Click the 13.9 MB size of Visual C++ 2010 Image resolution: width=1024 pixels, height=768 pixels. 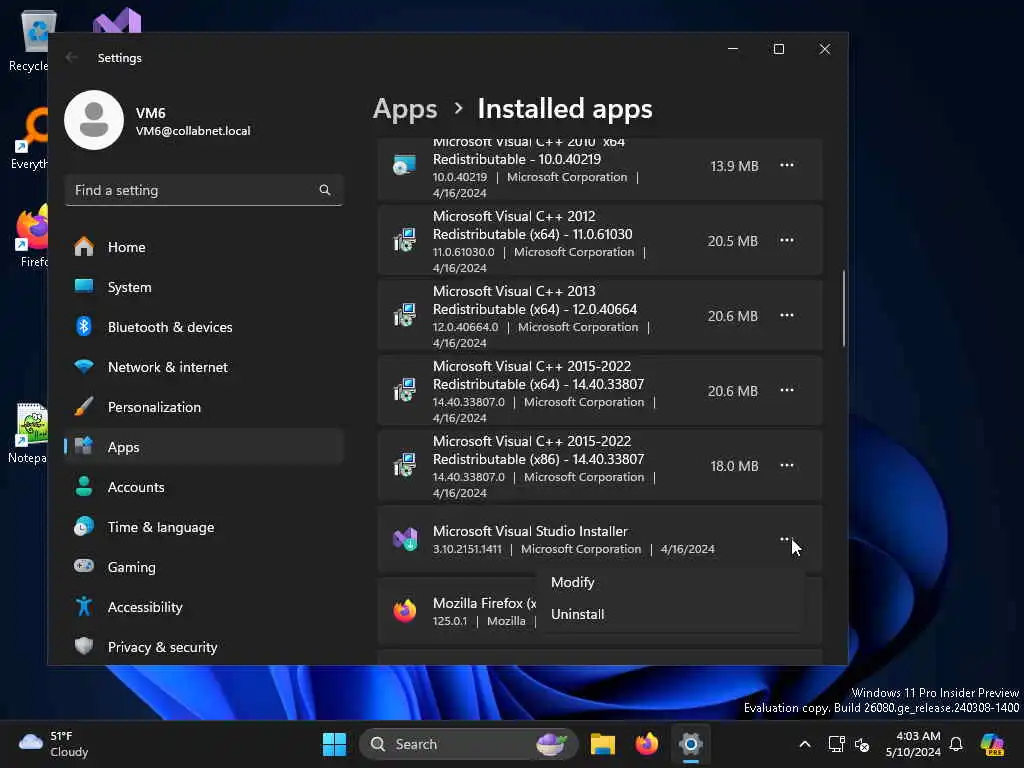coord(735,166)
